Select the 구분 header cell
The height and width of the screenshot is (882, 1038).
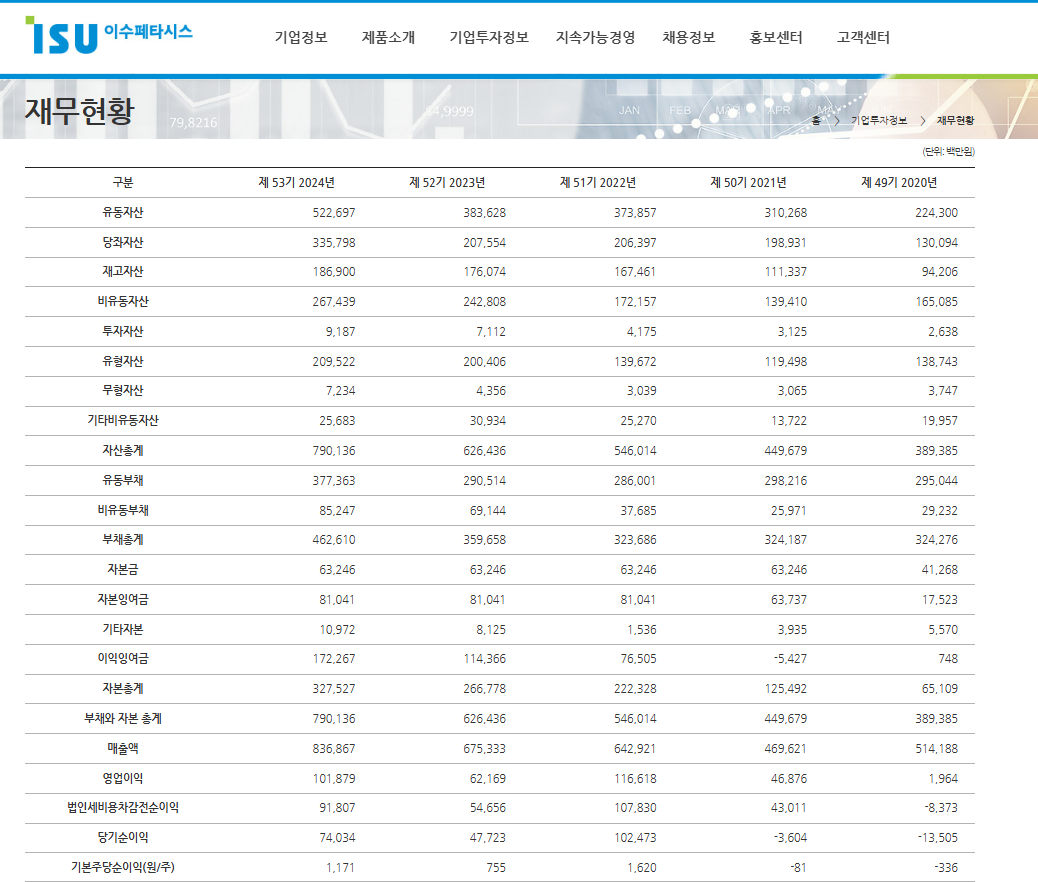point(120,183)
